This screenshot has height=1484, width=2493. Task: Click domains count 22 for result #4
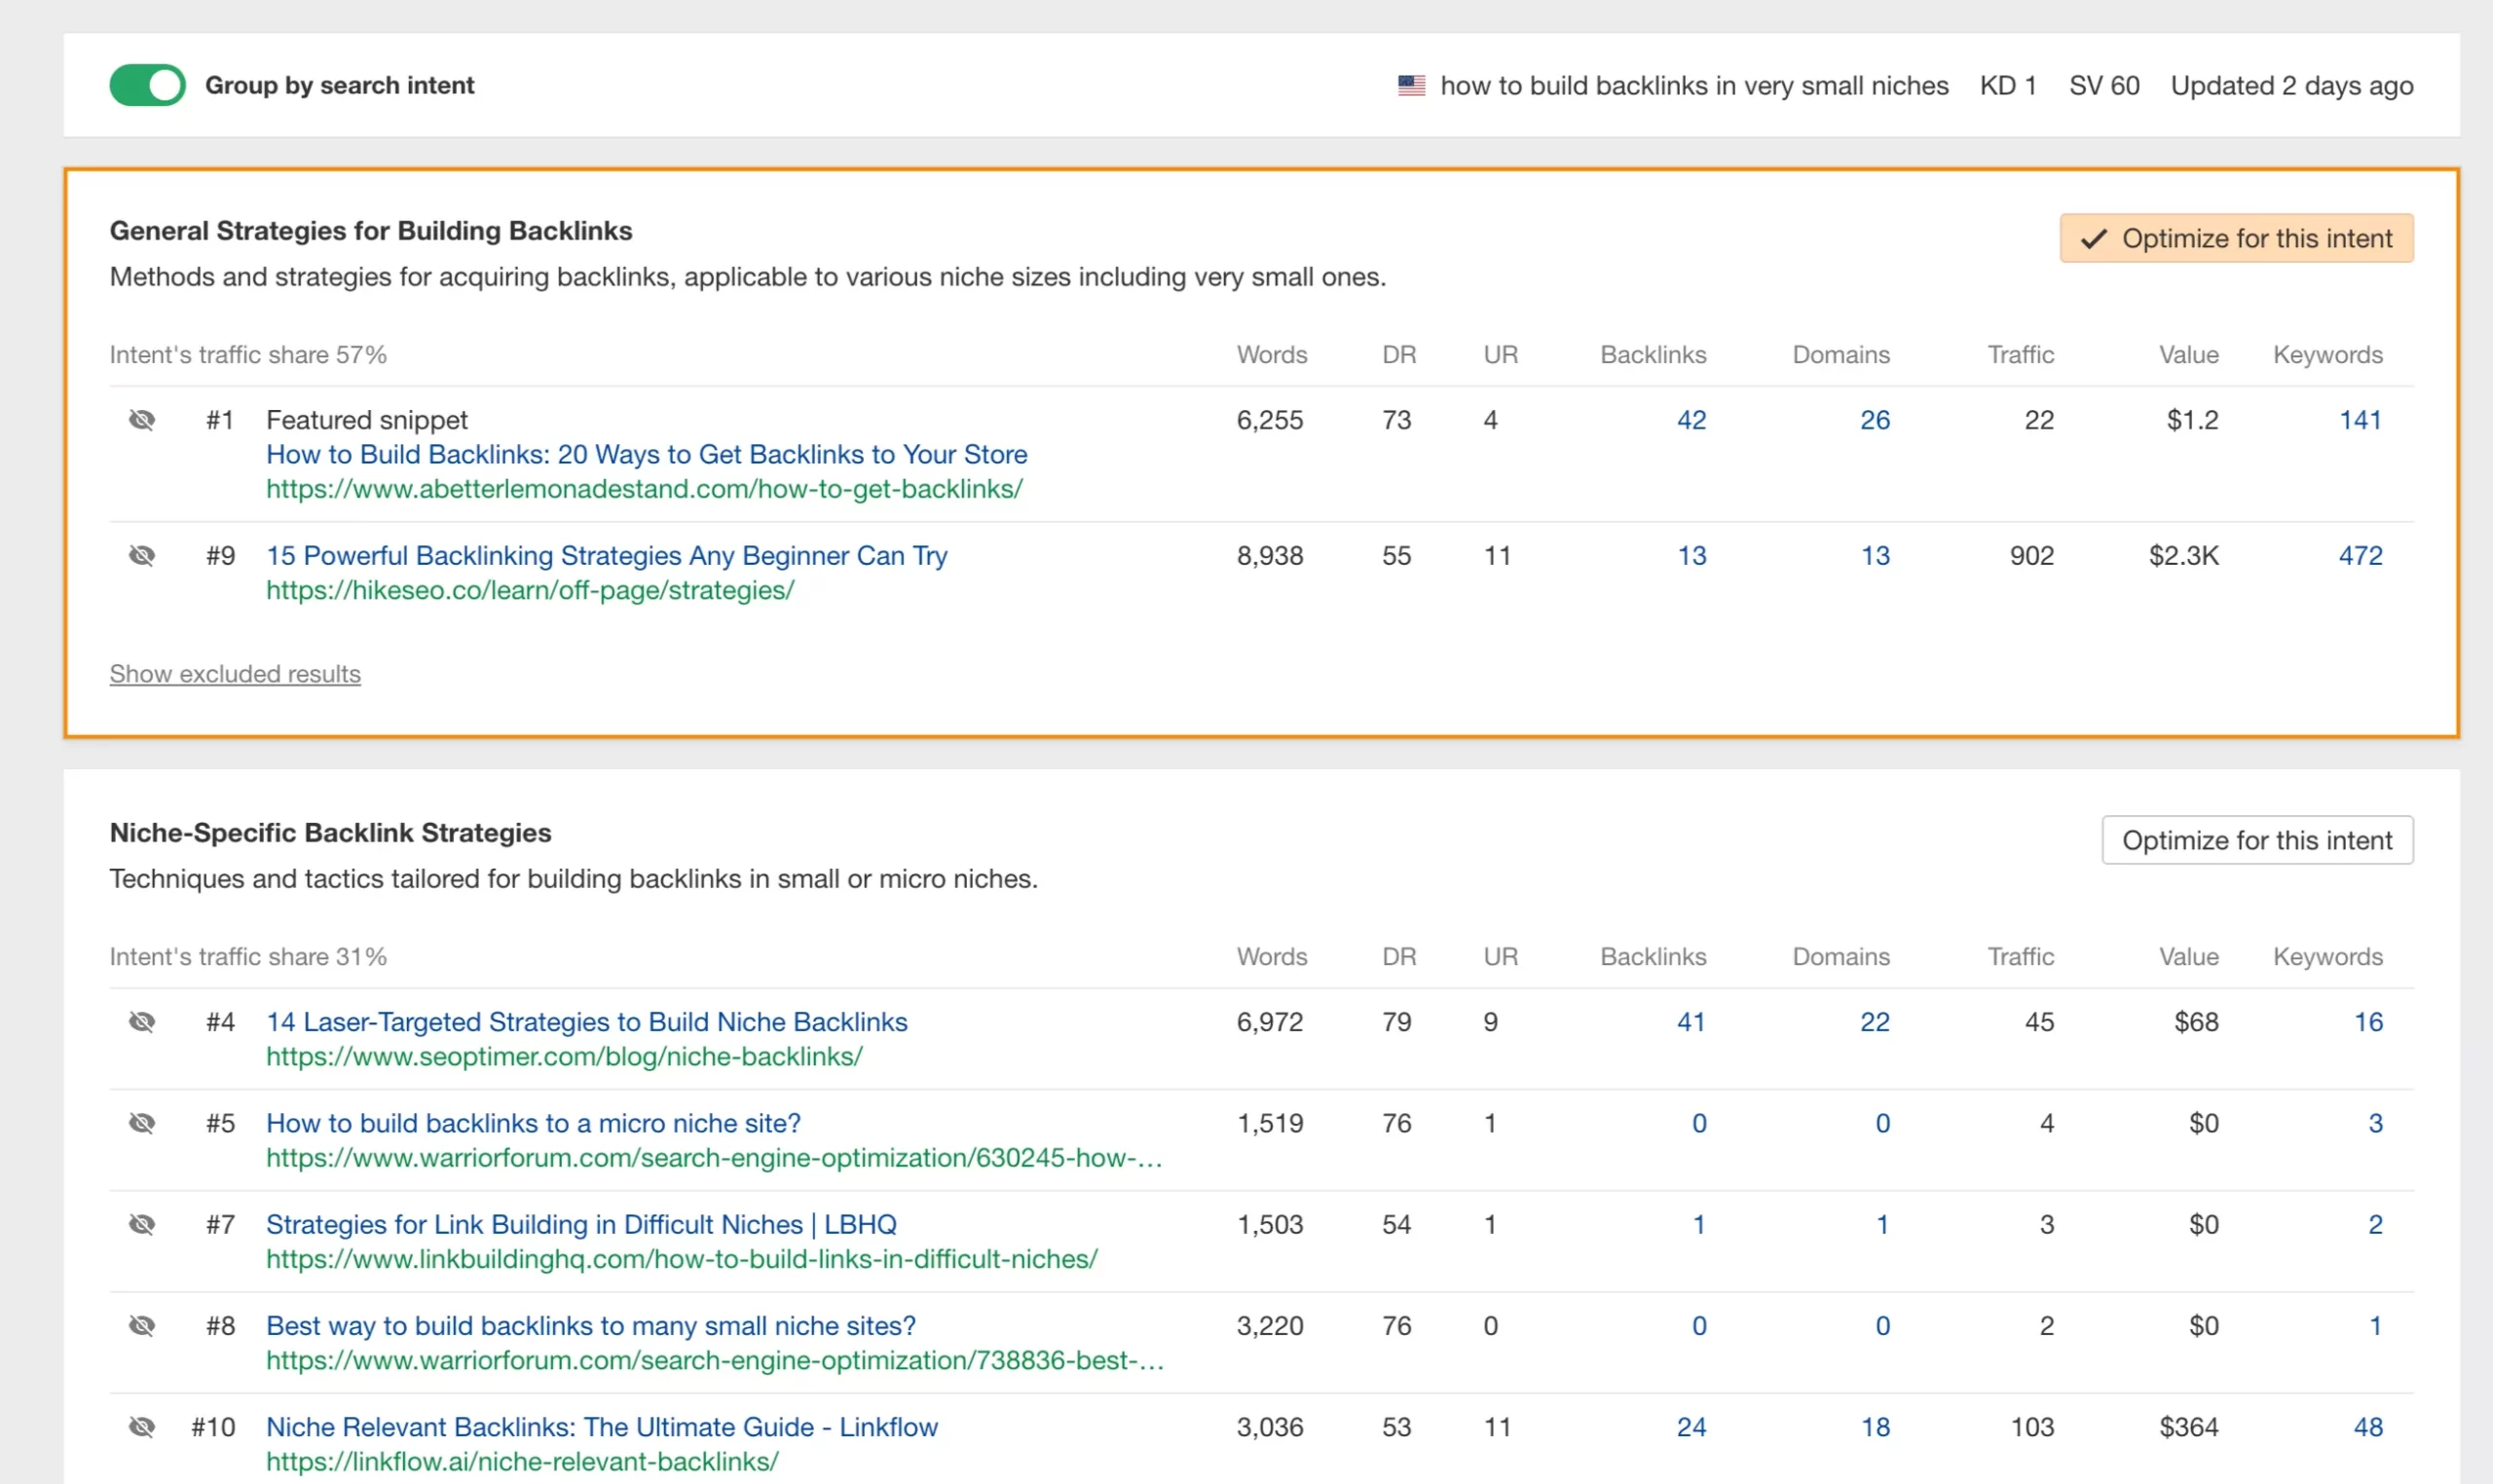(x=1874, y=1022)
